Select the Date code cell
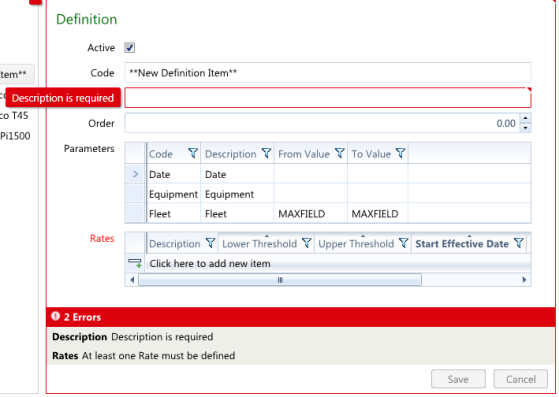Viewport: 559px width, 397px height. [x=174, y=174]
